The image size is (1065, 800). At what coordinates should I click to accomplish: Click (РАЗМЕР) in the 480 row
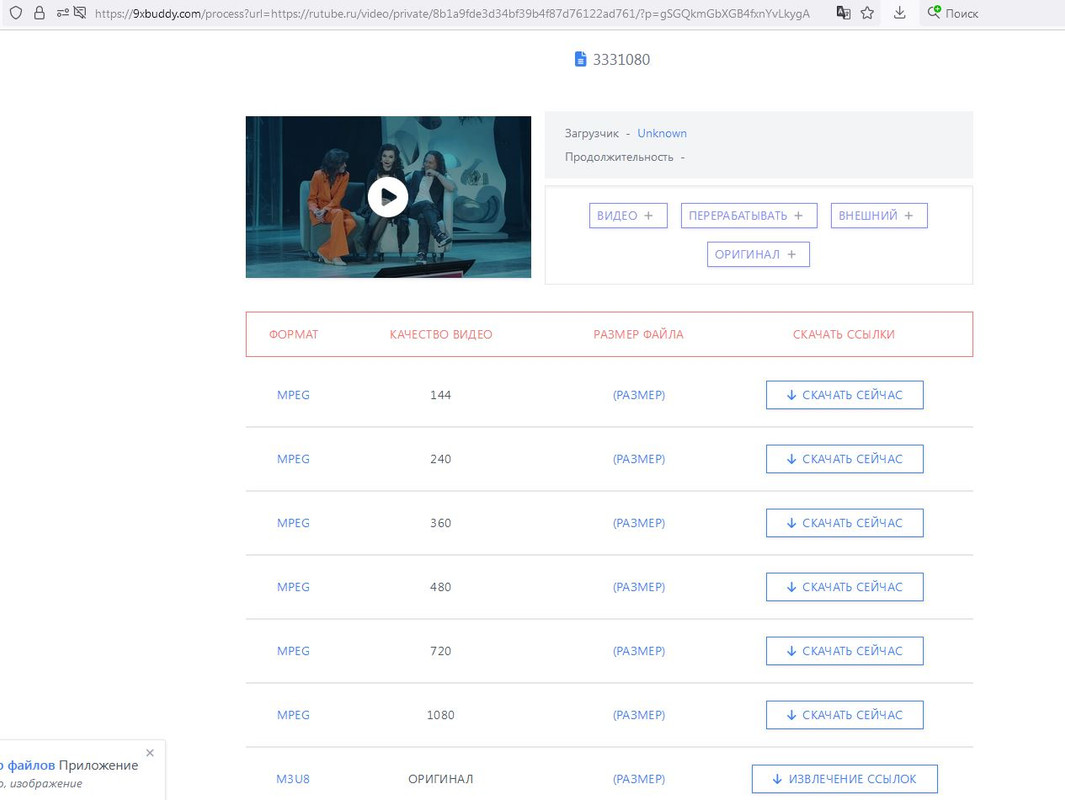coord(639,587)
